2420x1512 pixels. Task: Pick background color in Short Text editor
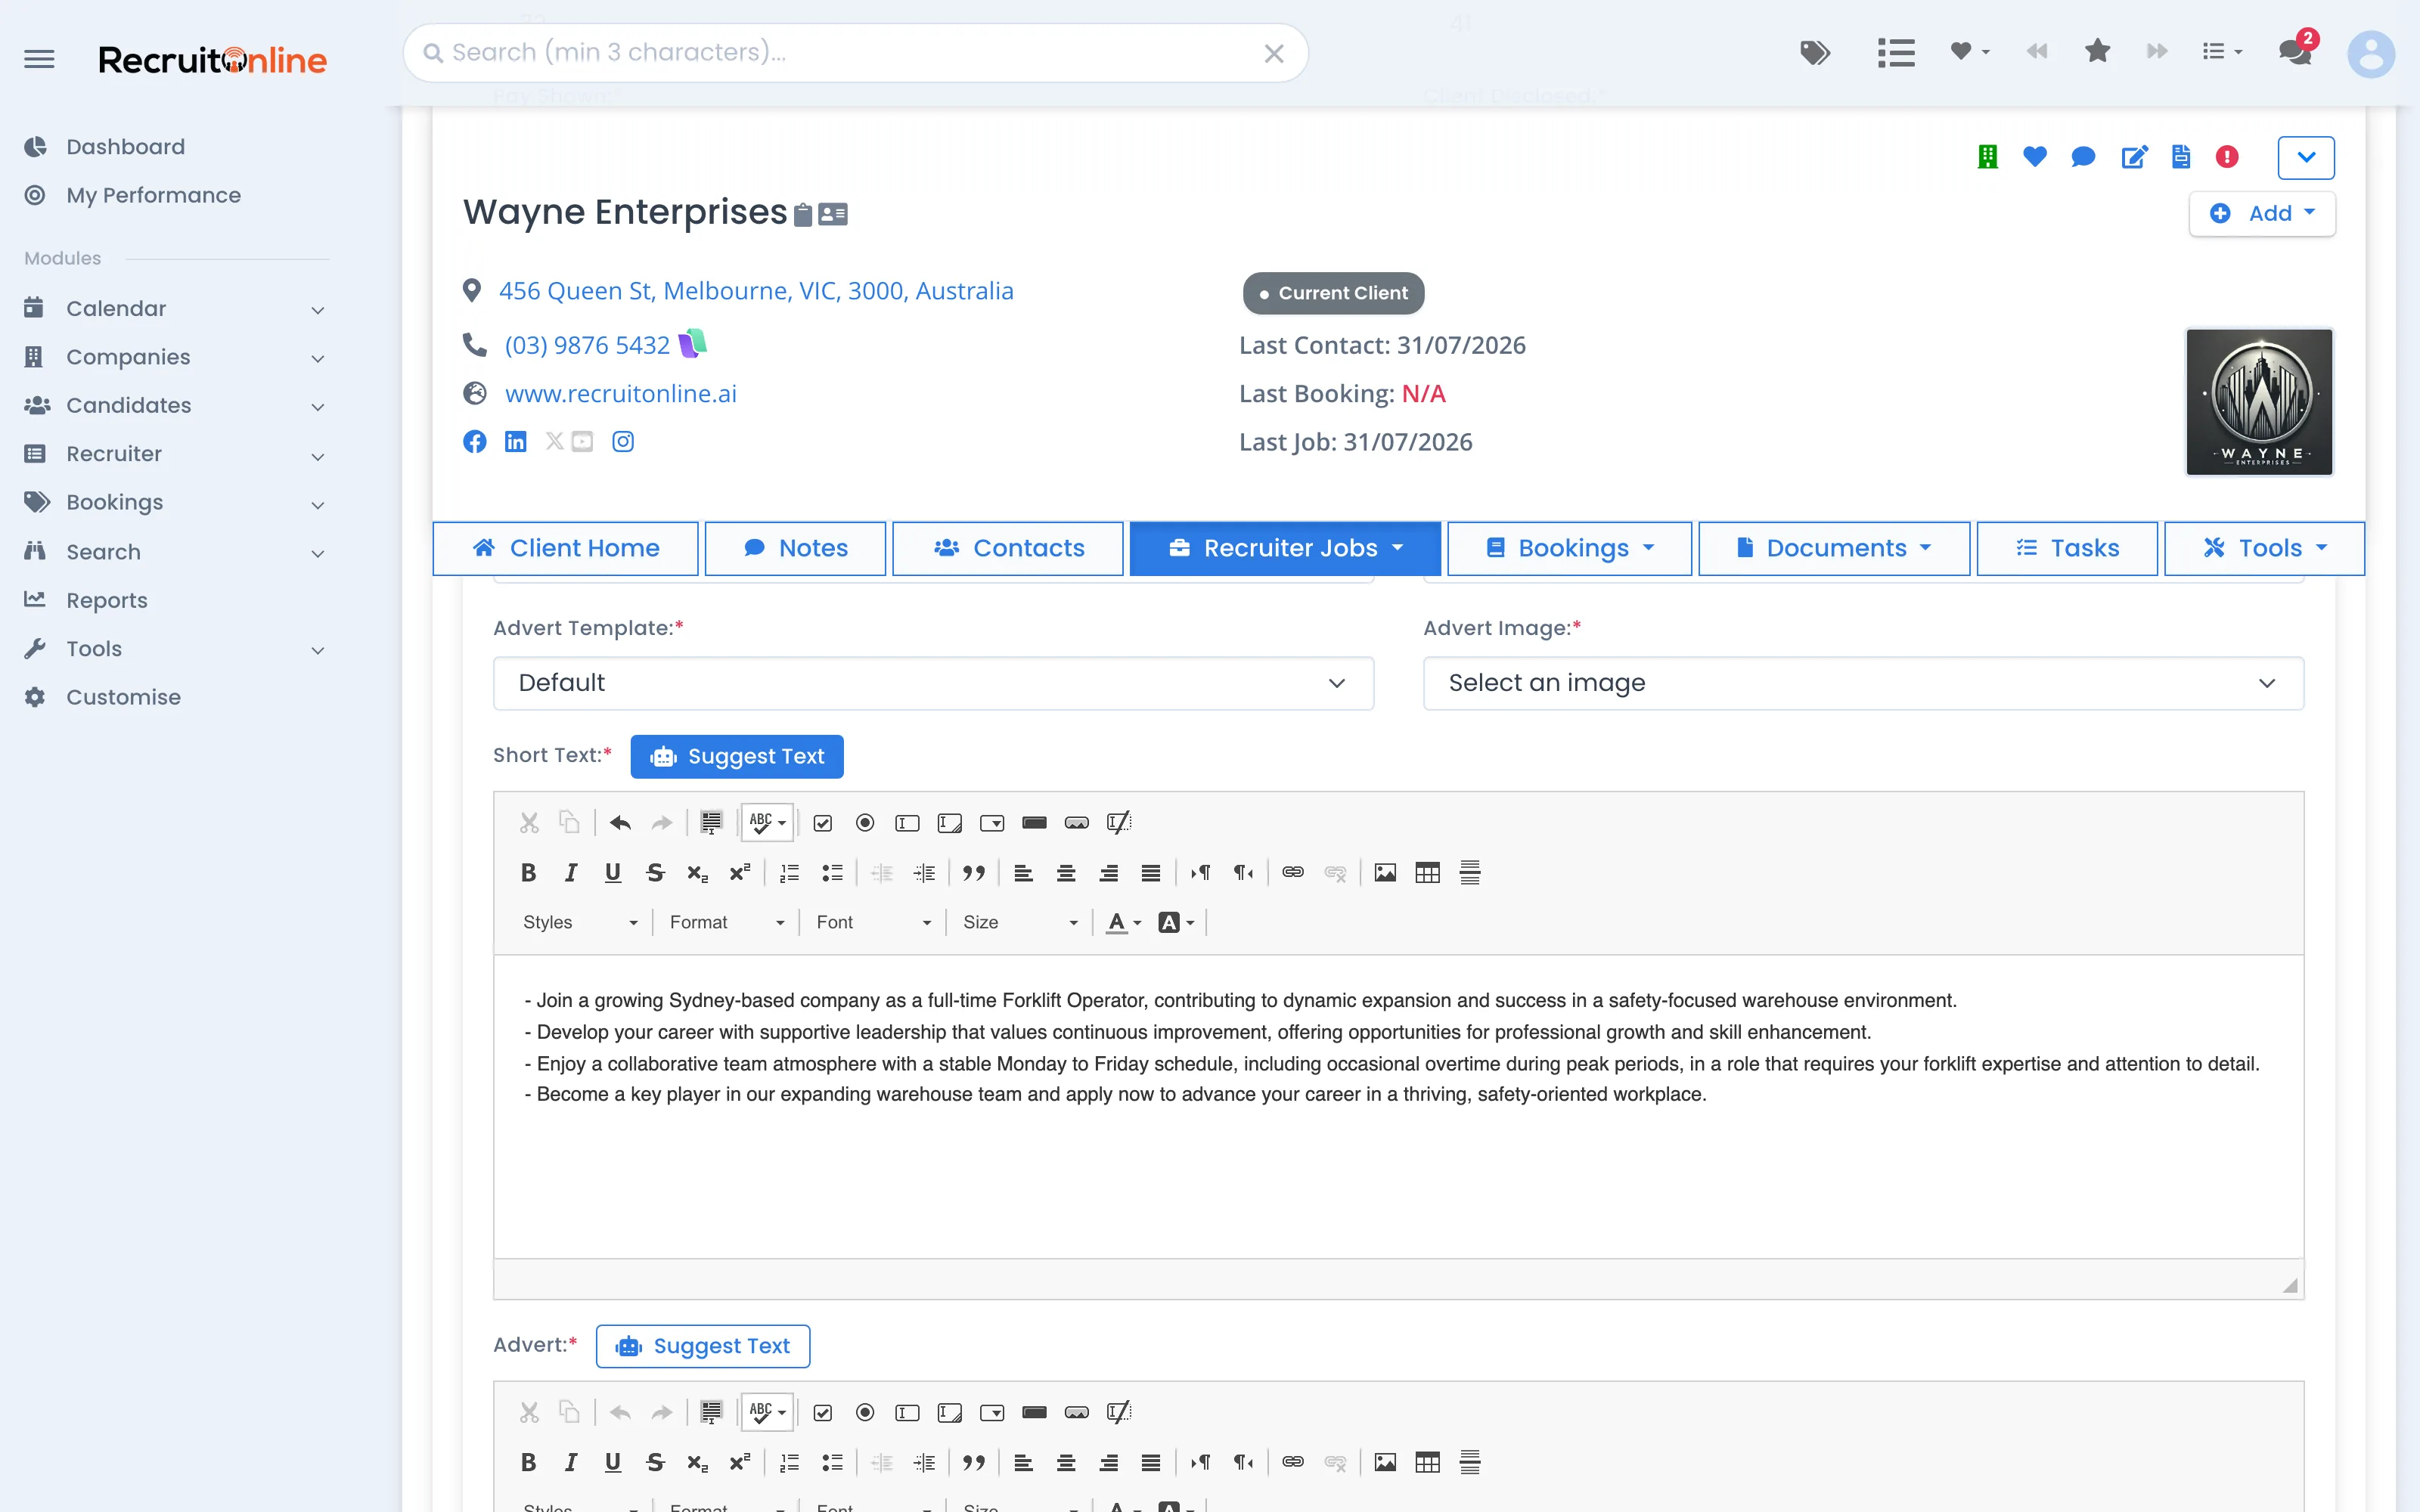(x=1176, y=922)
